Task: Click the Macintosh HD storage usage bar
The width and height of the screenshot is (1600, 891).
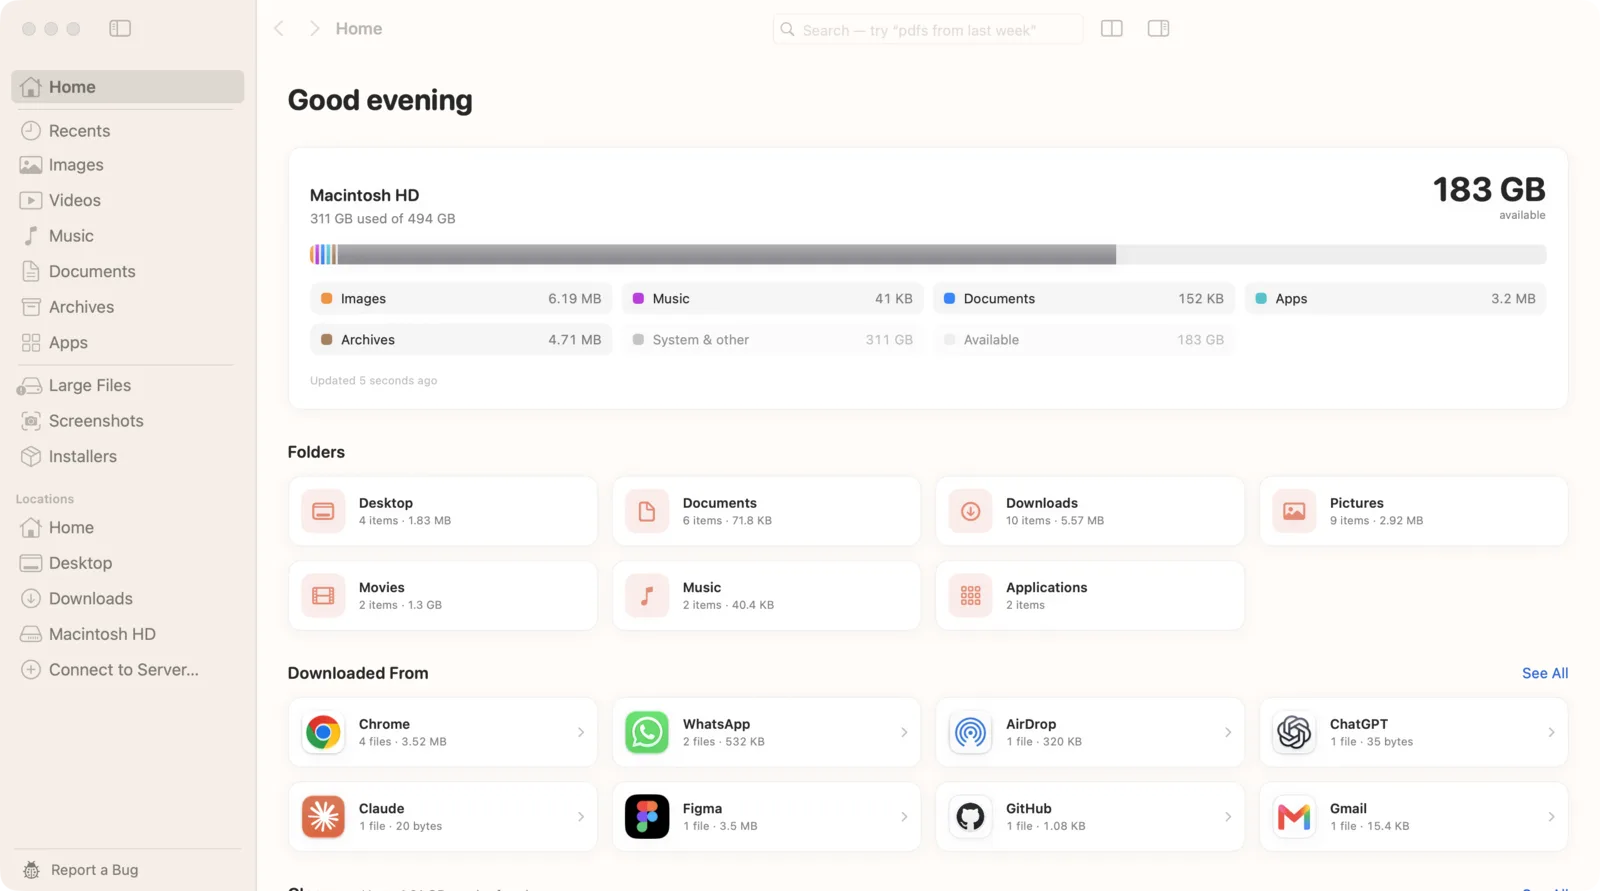Action: coord(928,255)
